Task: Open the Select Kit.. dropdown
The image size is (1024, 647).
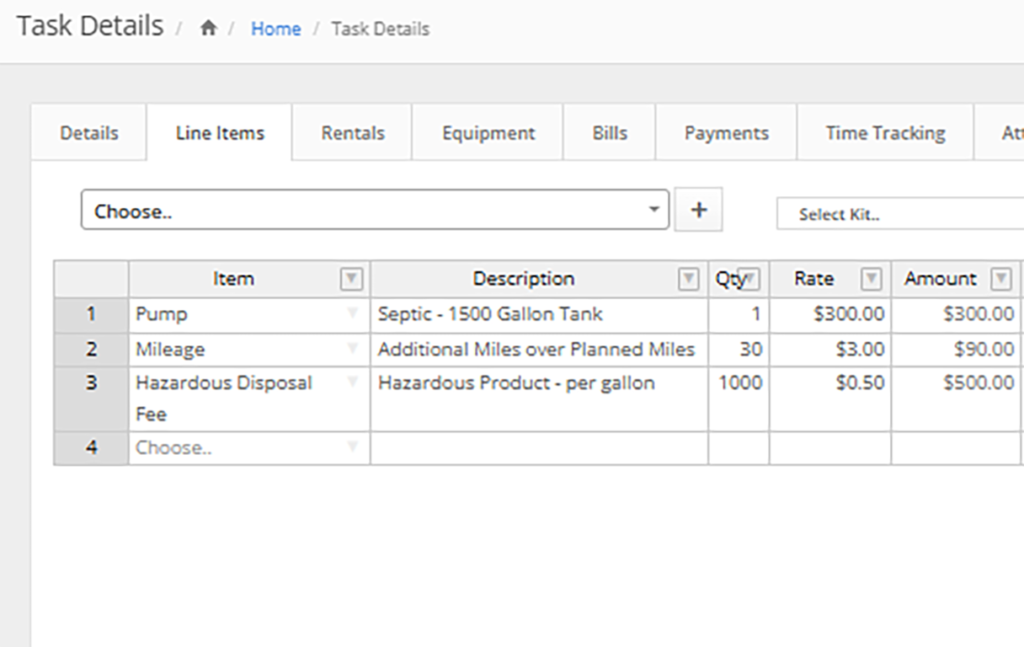Action: (x=900, y=214)
